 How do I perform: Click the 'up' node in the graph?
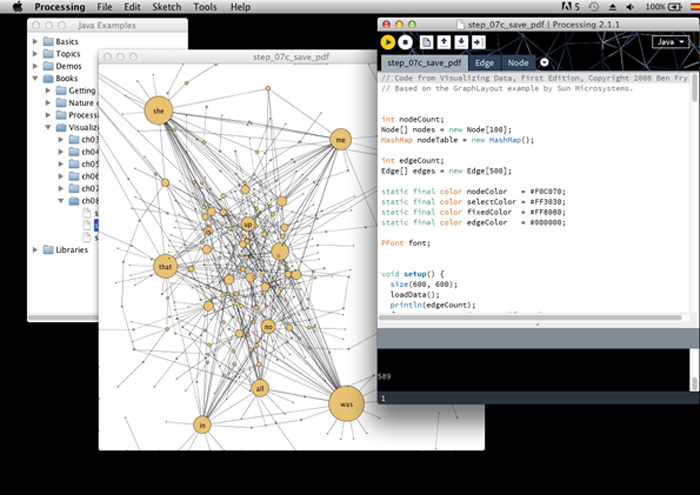[248, 224]
